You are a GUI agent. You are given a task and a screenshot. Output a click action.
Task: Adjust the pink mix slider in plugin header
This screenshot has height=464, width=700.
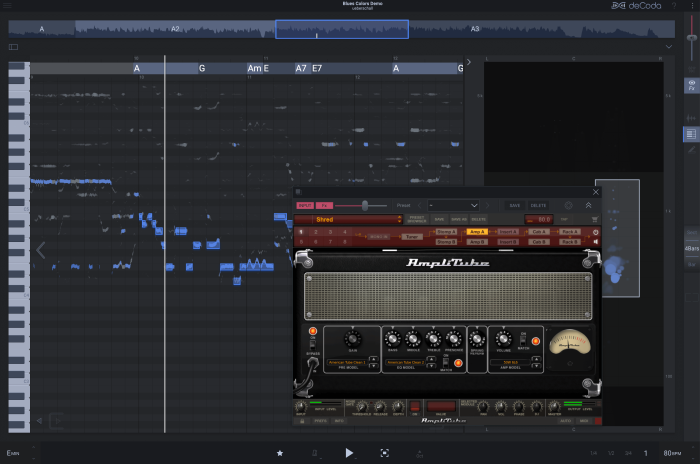tap(365, 205)
